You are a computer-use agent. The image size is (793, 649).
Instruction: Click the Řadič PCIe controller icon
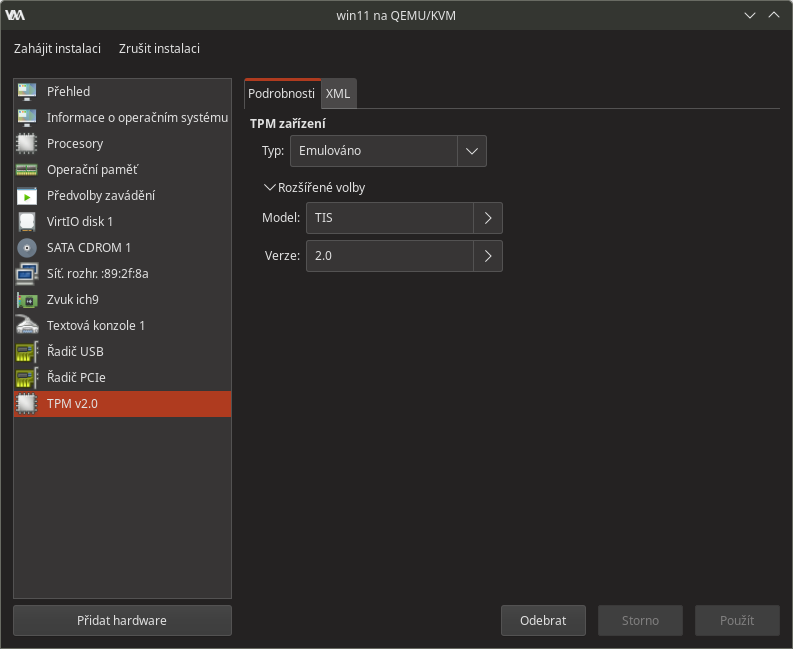pos(27,377)
